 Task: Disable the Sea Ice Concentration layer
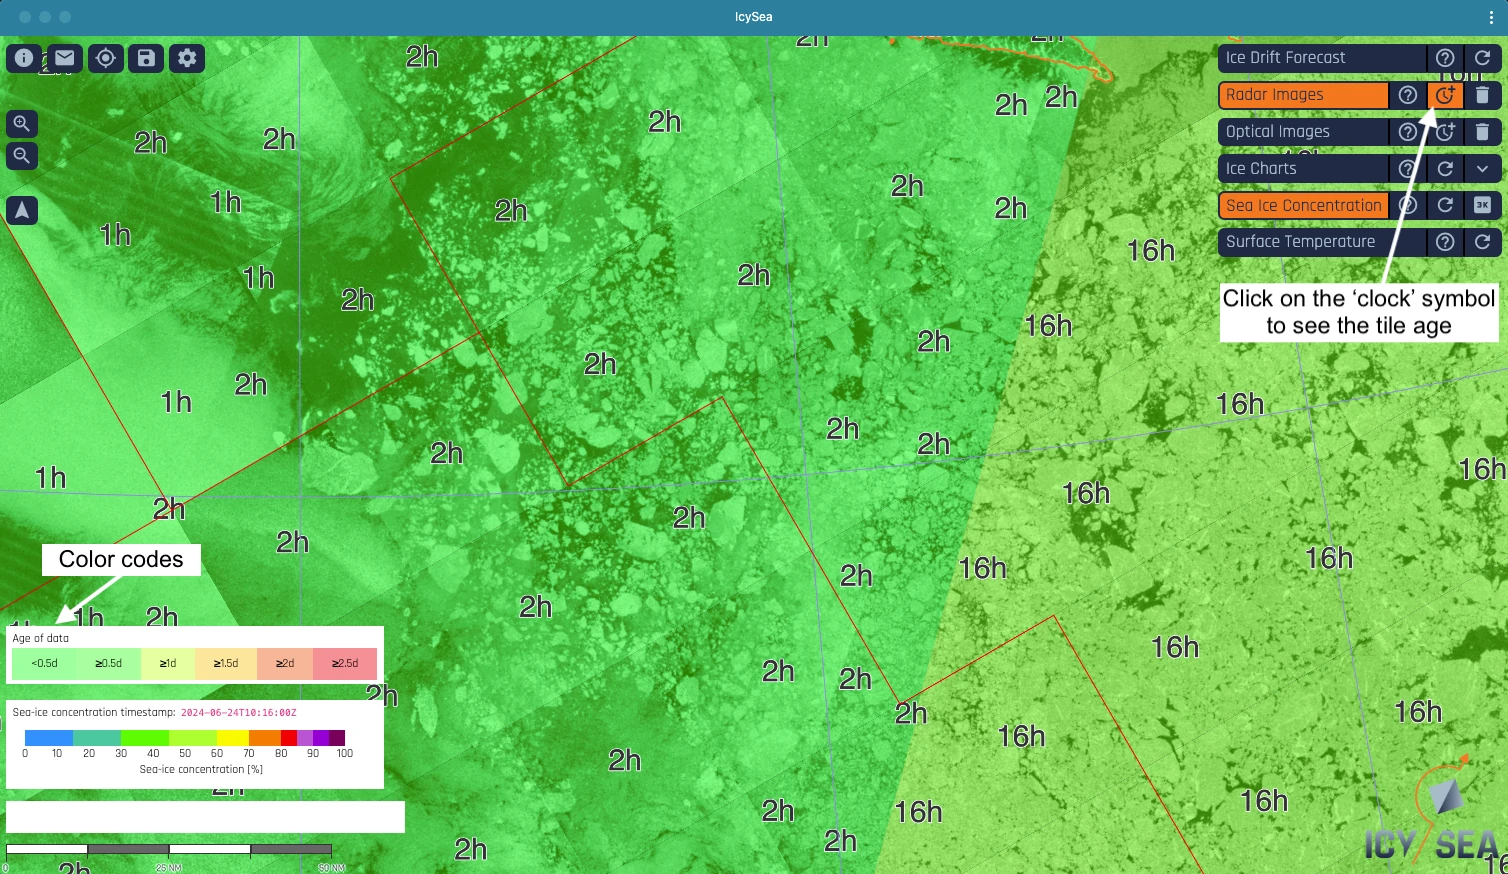click(x=1303, y=205)
